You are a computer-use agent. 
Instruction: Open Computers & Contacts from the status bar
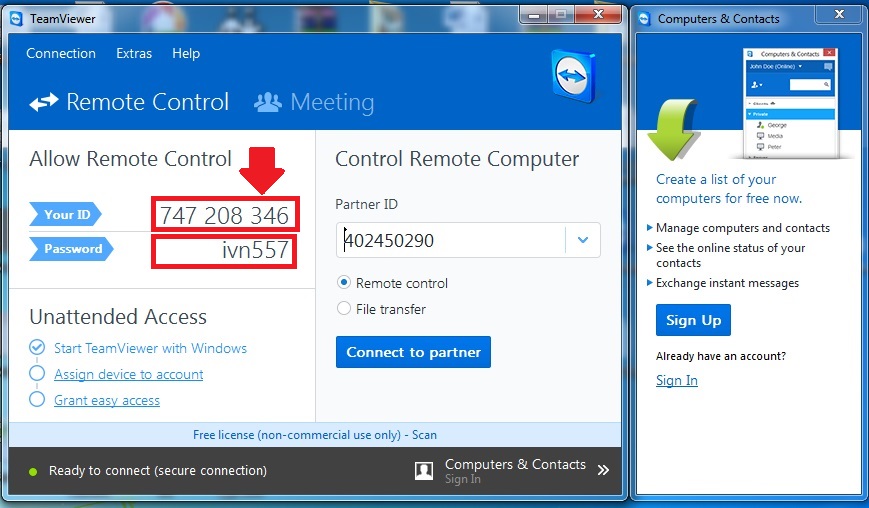pos(515,464)
